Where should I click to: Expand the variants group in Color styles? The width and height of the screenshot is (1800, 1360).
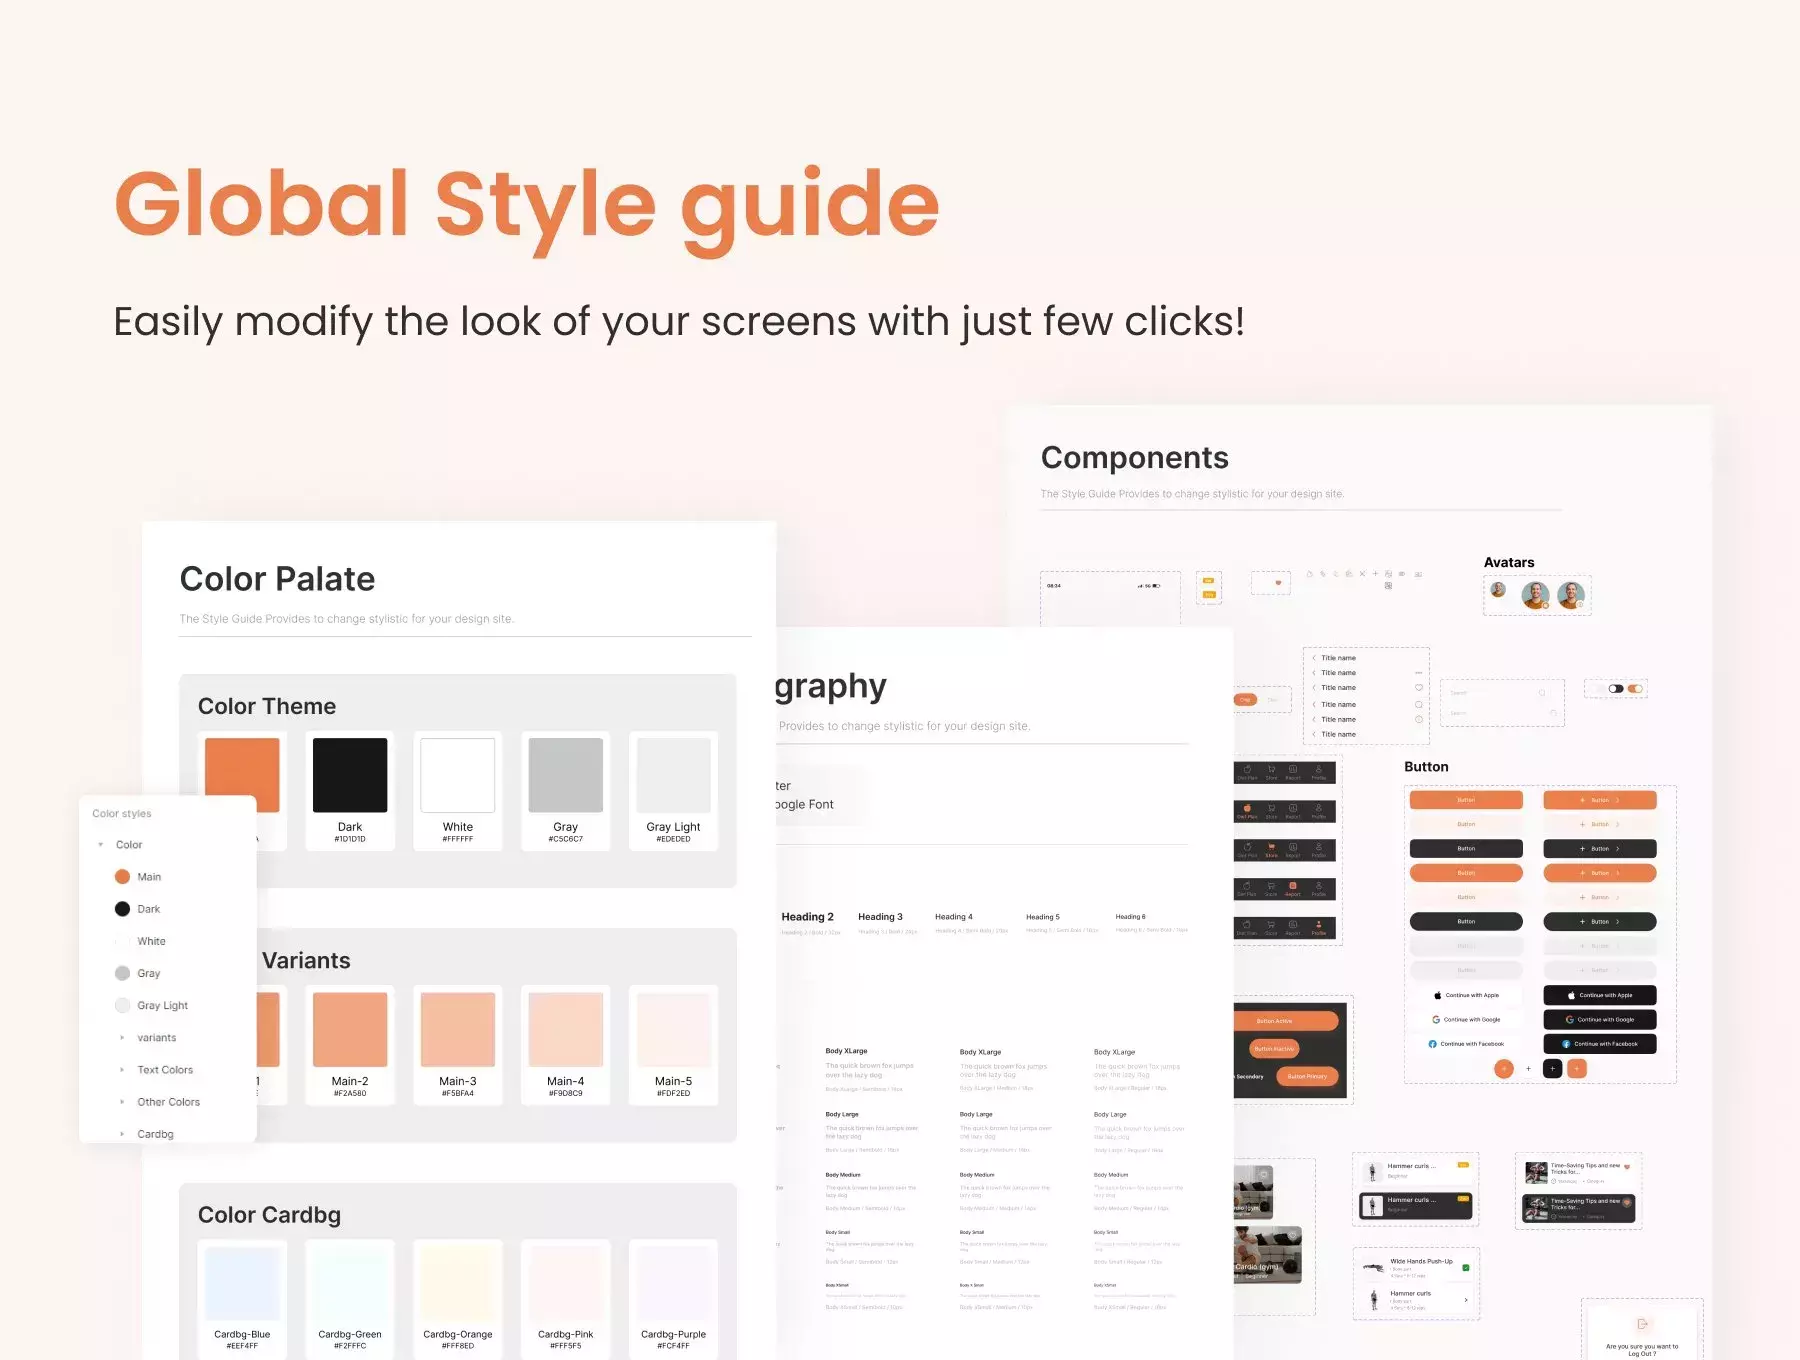122,1038
